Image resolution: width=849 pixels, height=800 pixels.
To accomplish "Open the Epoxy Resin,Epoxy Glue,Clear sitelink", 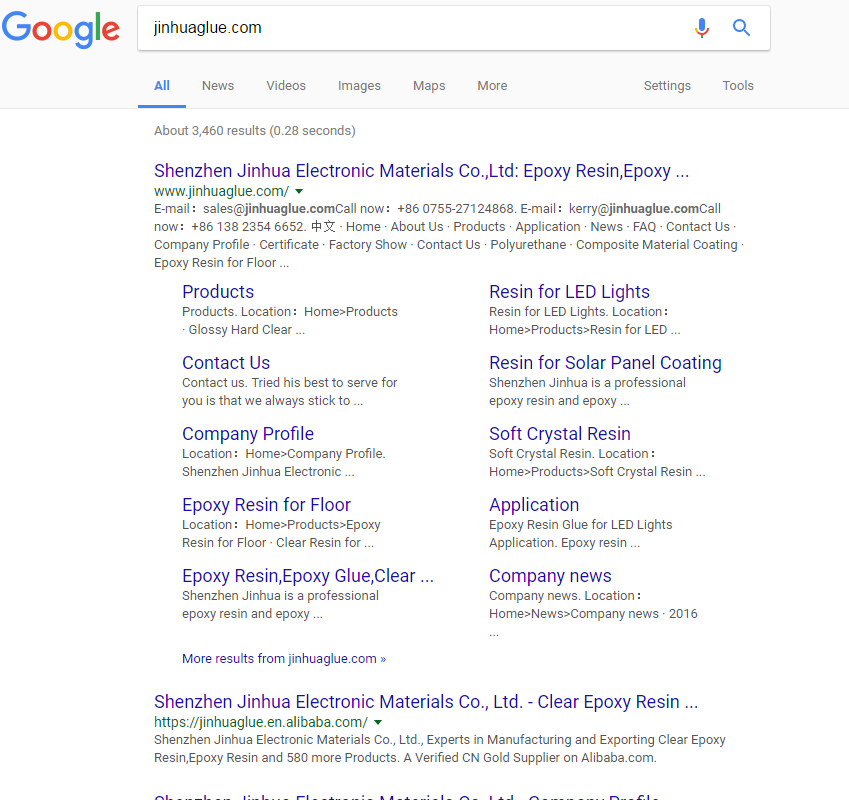I will pyautogui.click(x=308, y=575).
